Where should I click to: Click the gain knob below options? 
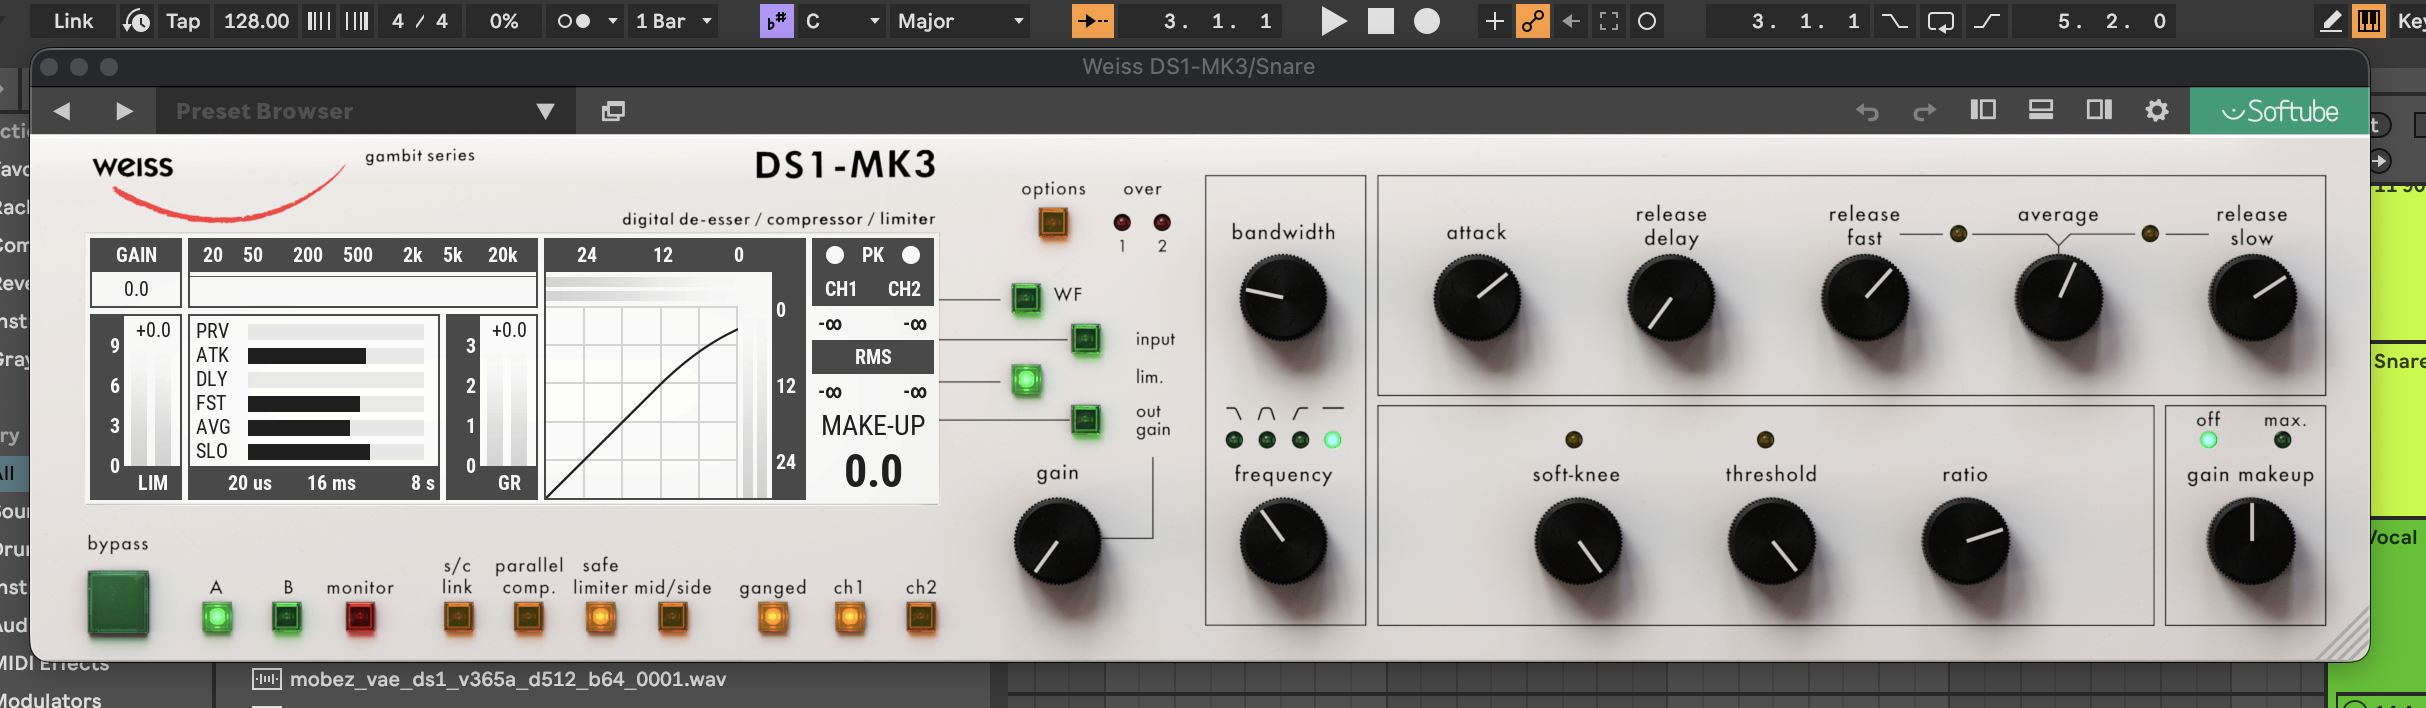[x=1057, y=541]
